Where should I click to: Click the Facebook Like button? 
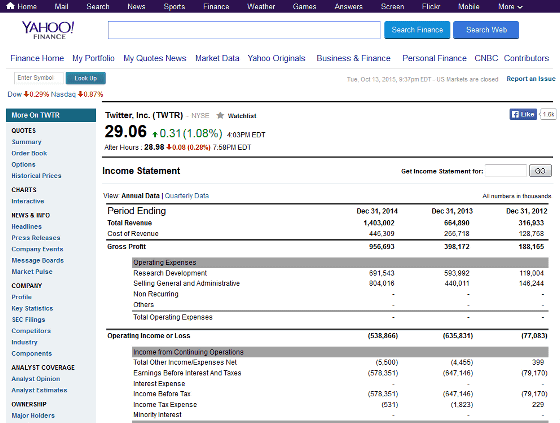[x=523, y=114]
